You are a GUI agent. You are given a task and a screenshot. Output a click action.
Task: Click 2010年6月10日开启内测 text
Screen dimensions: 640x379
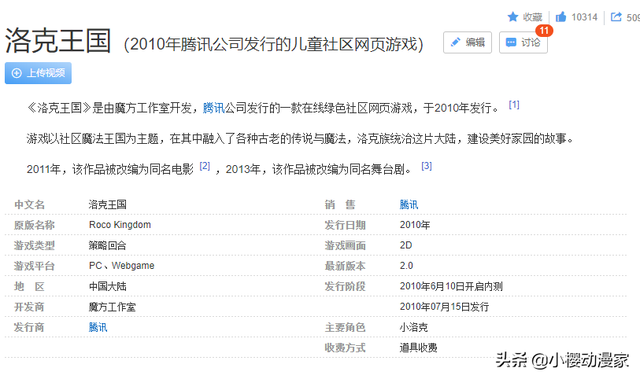click(x=451, y=286)
